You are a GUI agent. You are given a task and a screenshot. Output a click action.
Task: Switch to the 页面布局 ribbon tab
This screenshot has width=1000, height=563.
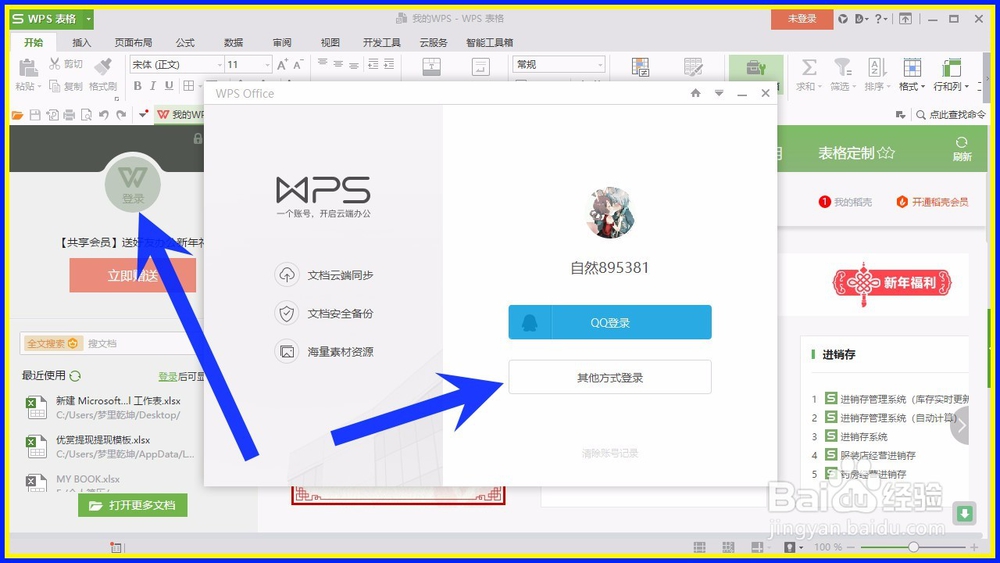tap(133, 43)
